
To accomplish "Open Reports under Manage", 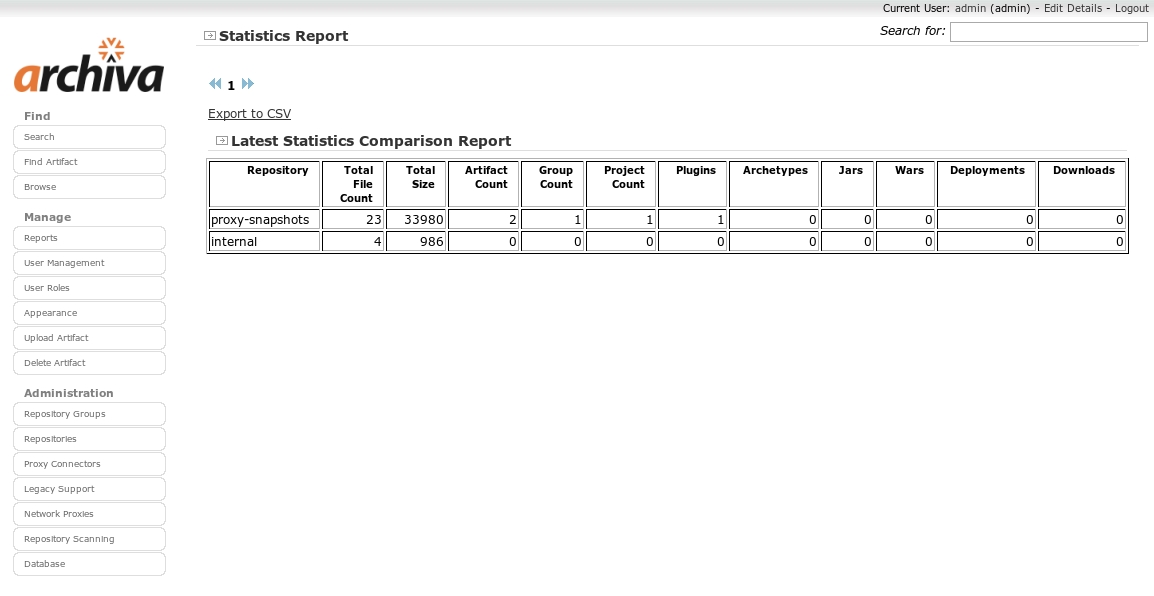I will click(89, 238).
